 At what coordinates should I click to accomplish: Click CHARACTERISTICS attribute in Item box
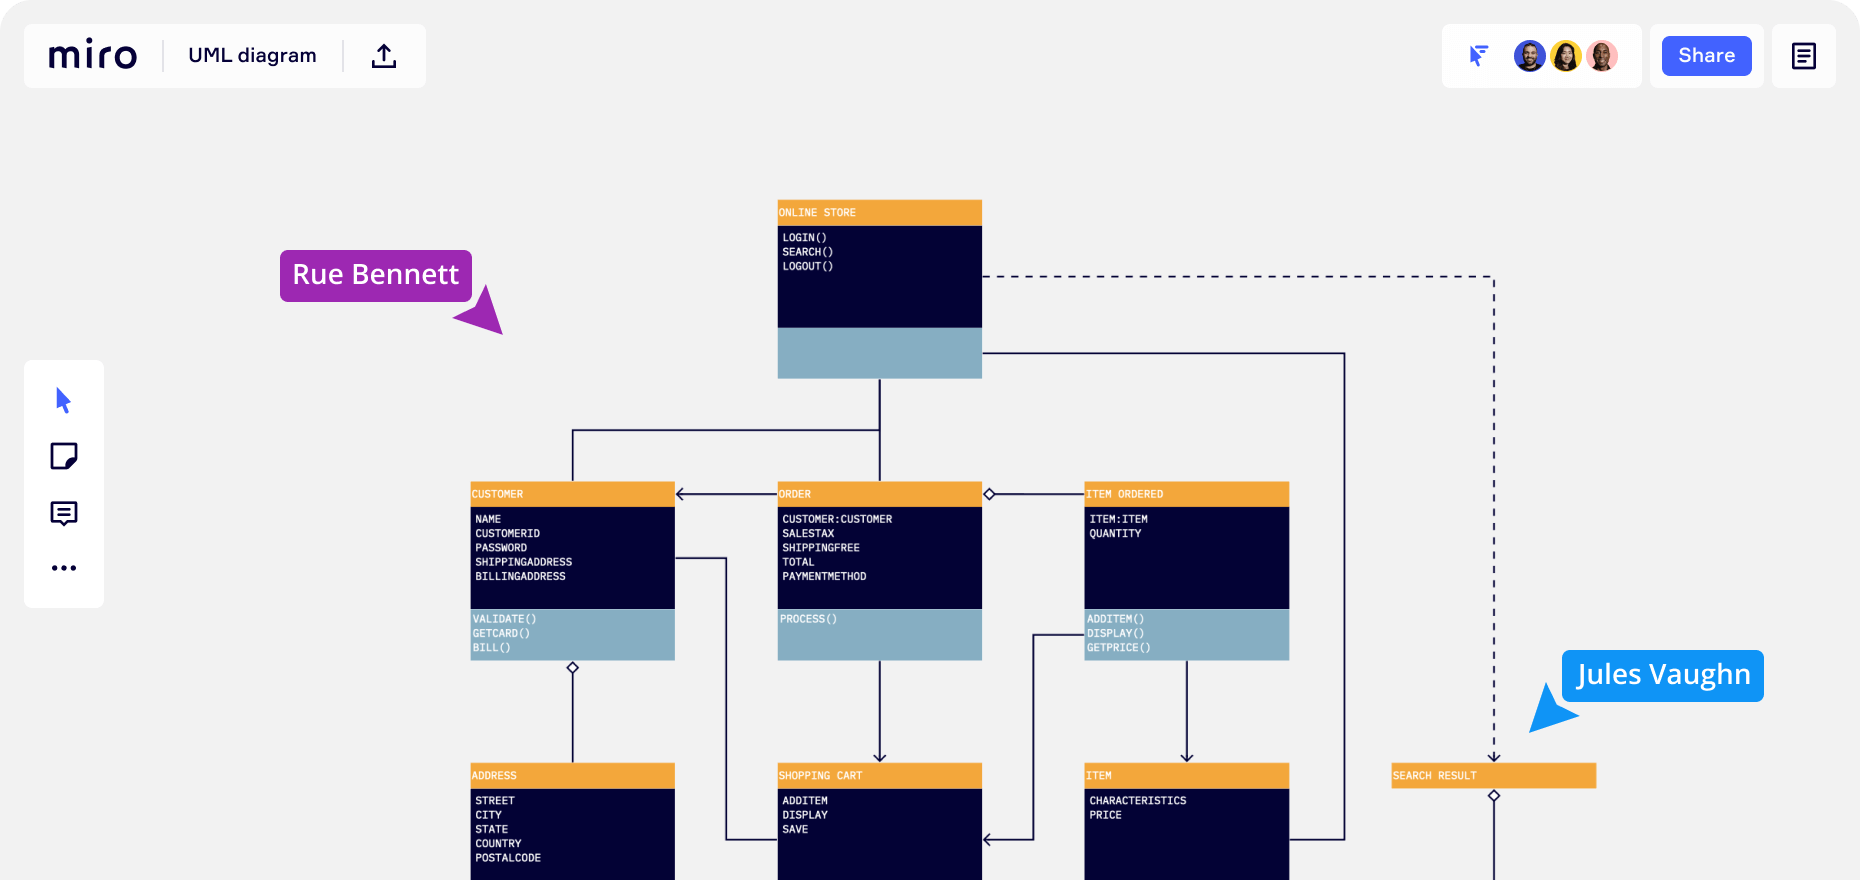(x=1138, y=801)
